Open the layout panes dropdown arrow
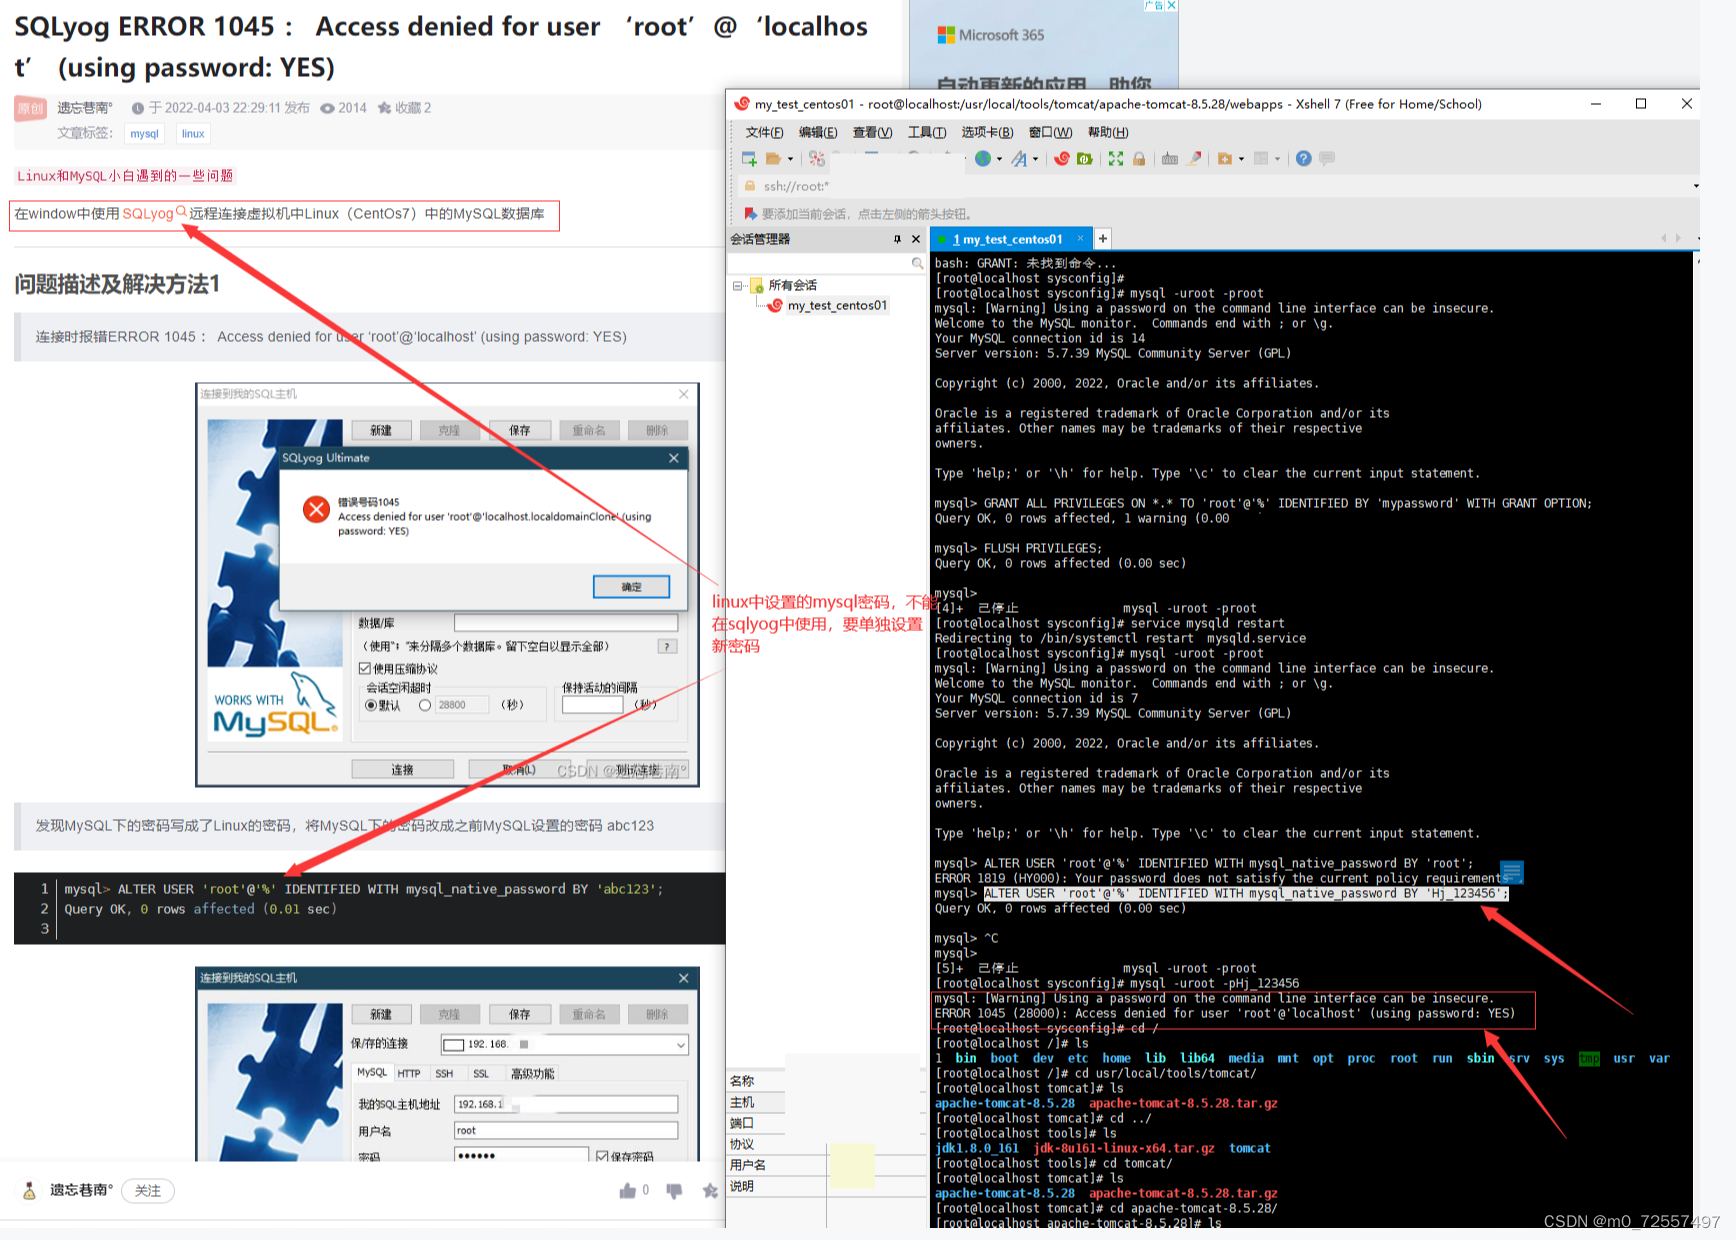The width and height of the screenshot is (1736, 1240). (1277, 159)
